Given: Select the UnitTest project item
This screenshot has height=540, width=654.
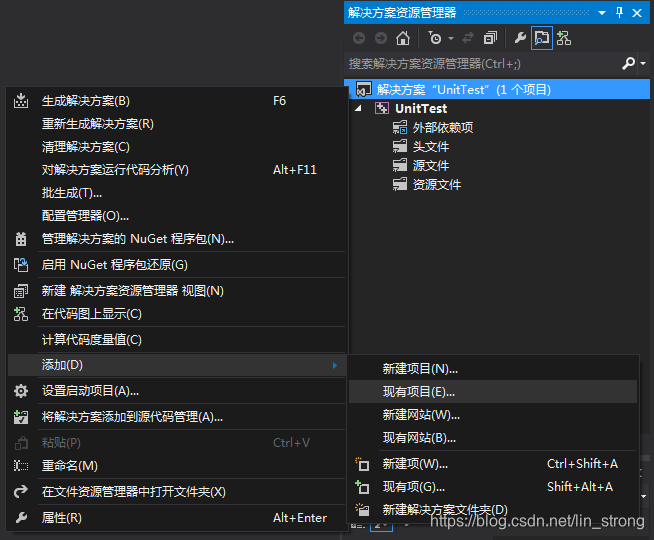Looking at the screenshot, I should (x=421, y=108).
